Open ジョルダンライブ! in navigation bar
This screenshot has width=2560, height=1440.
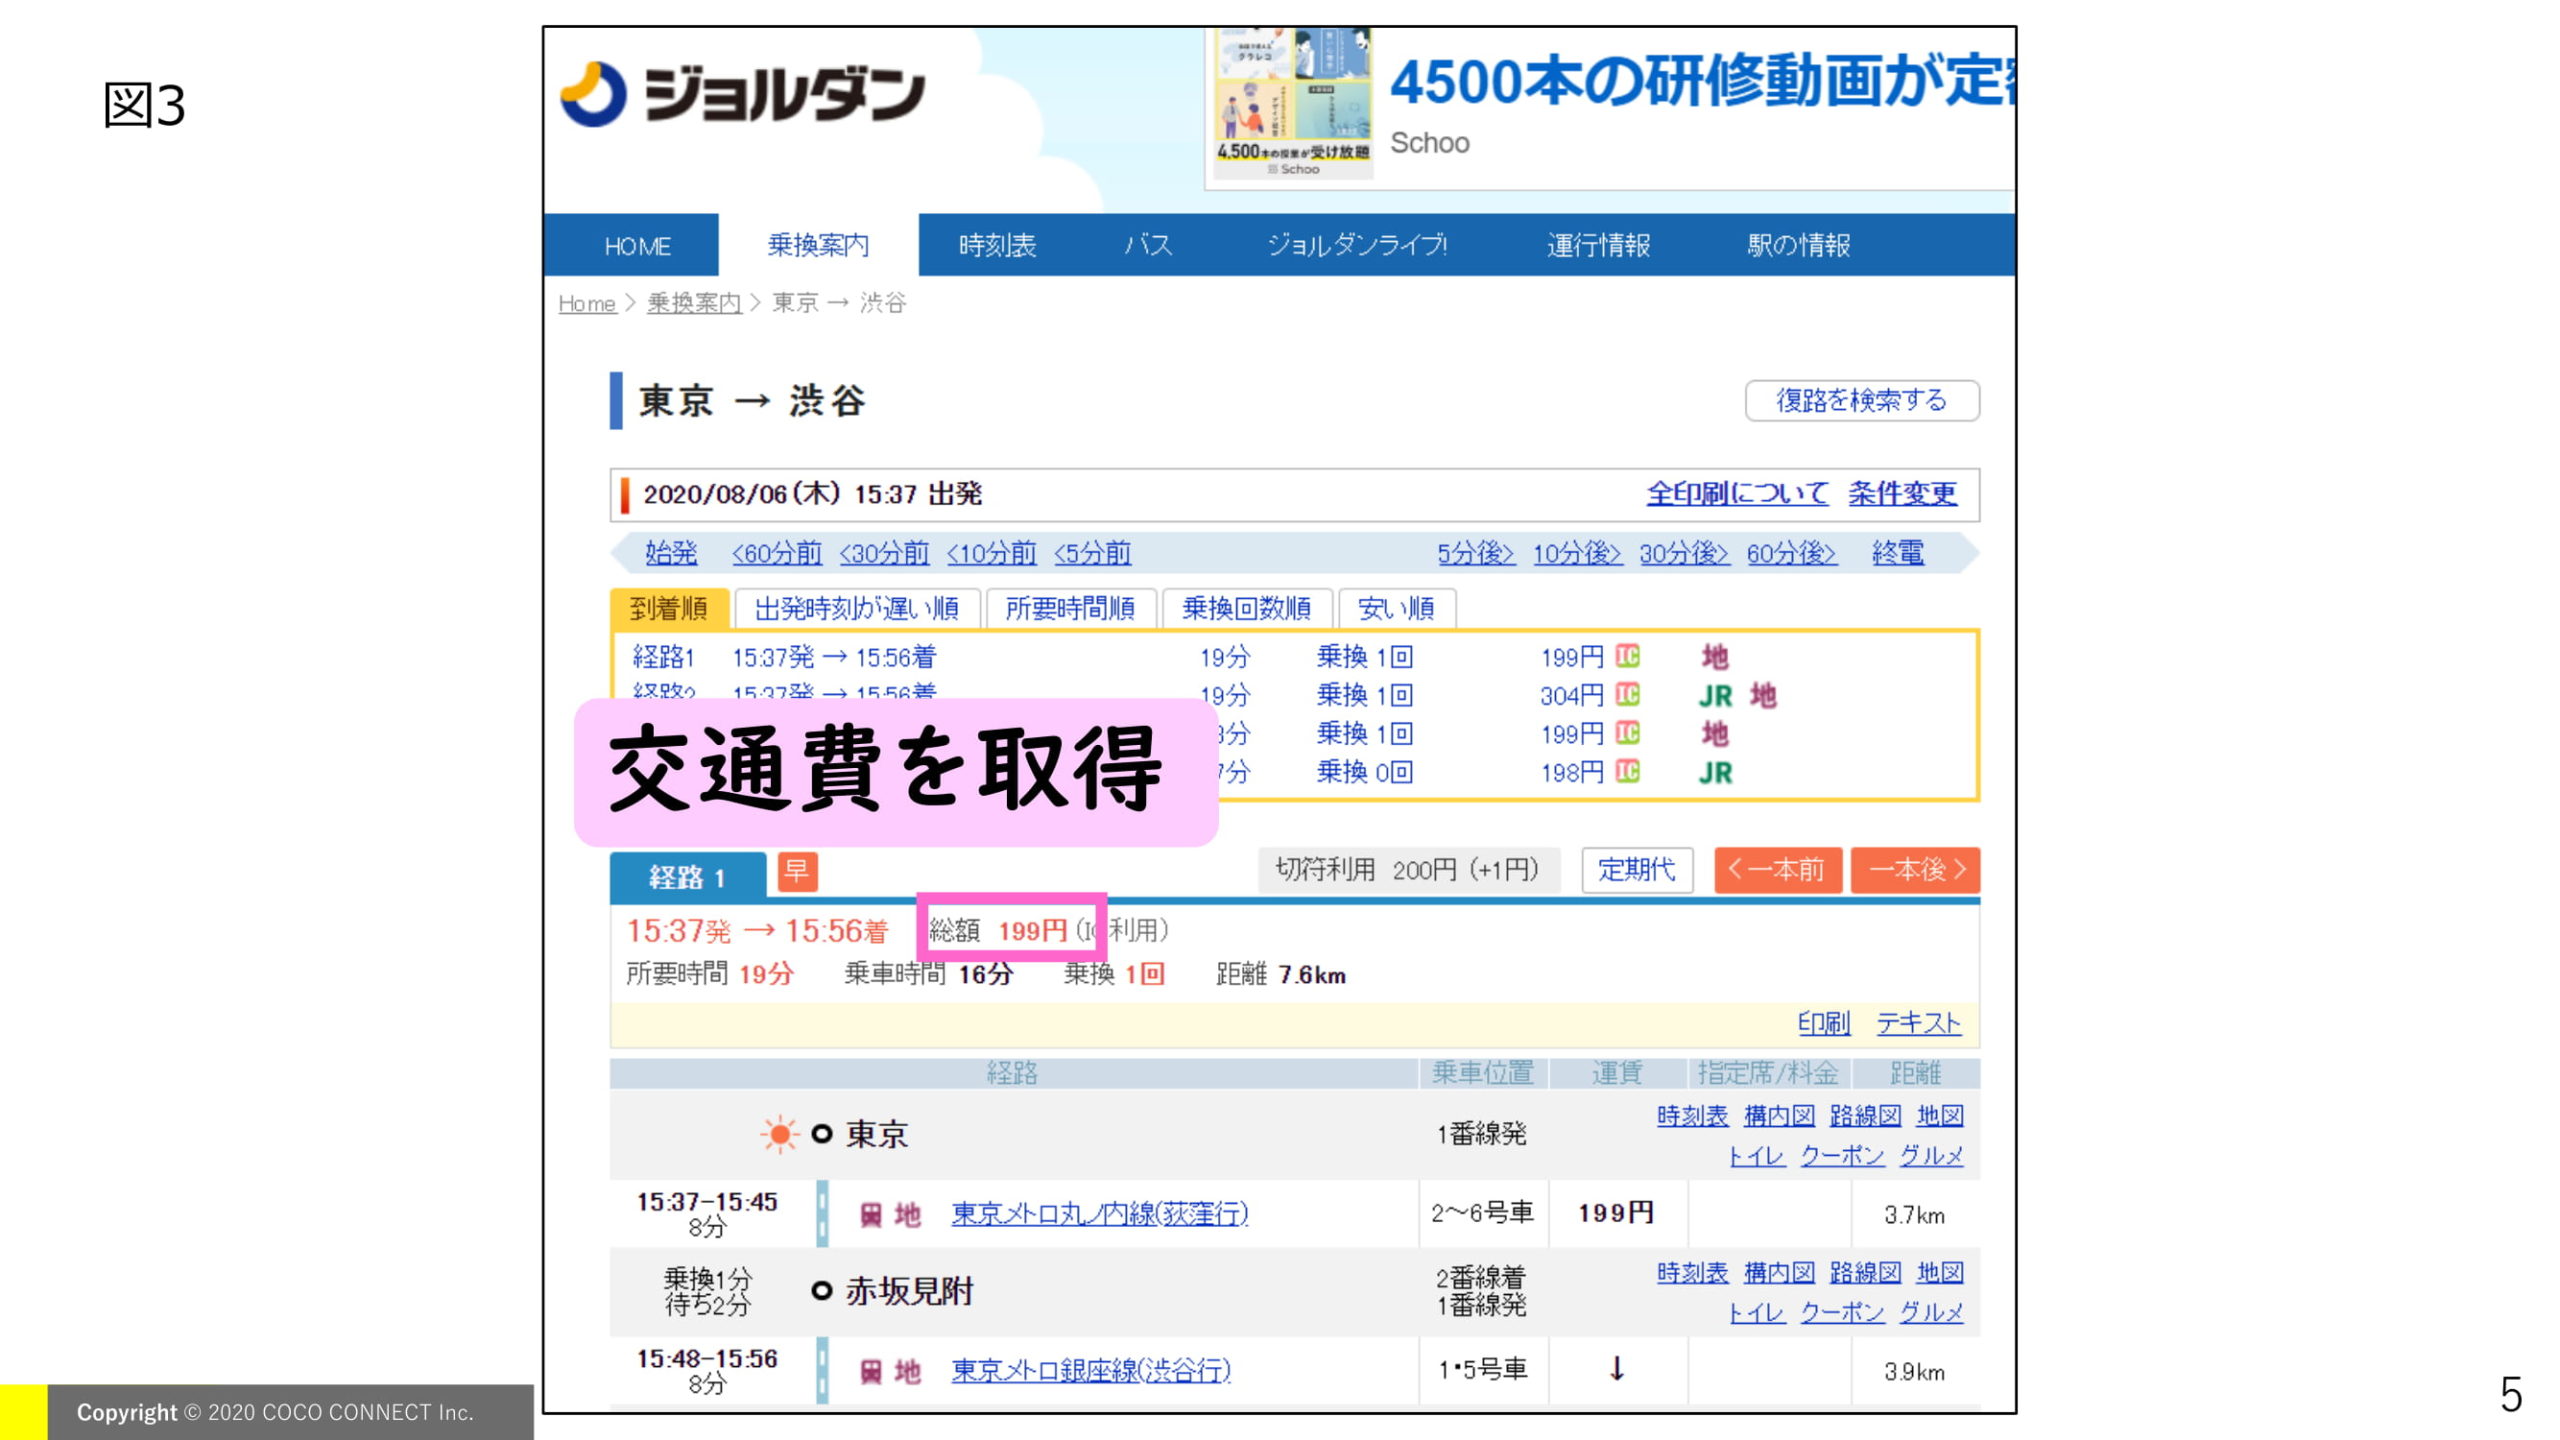[1357, 246]
